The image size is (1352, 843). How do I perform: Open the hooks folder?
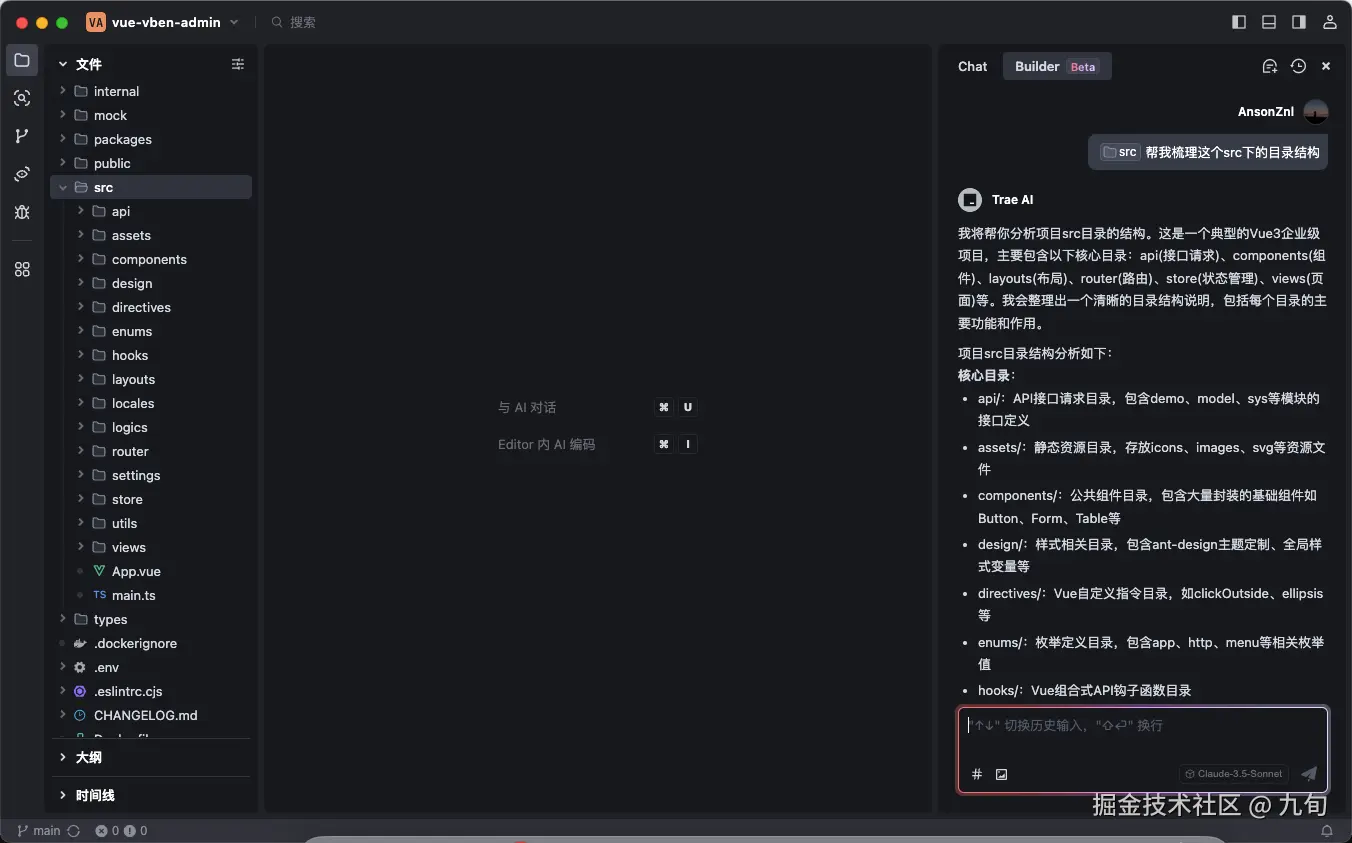click(151, 355)
